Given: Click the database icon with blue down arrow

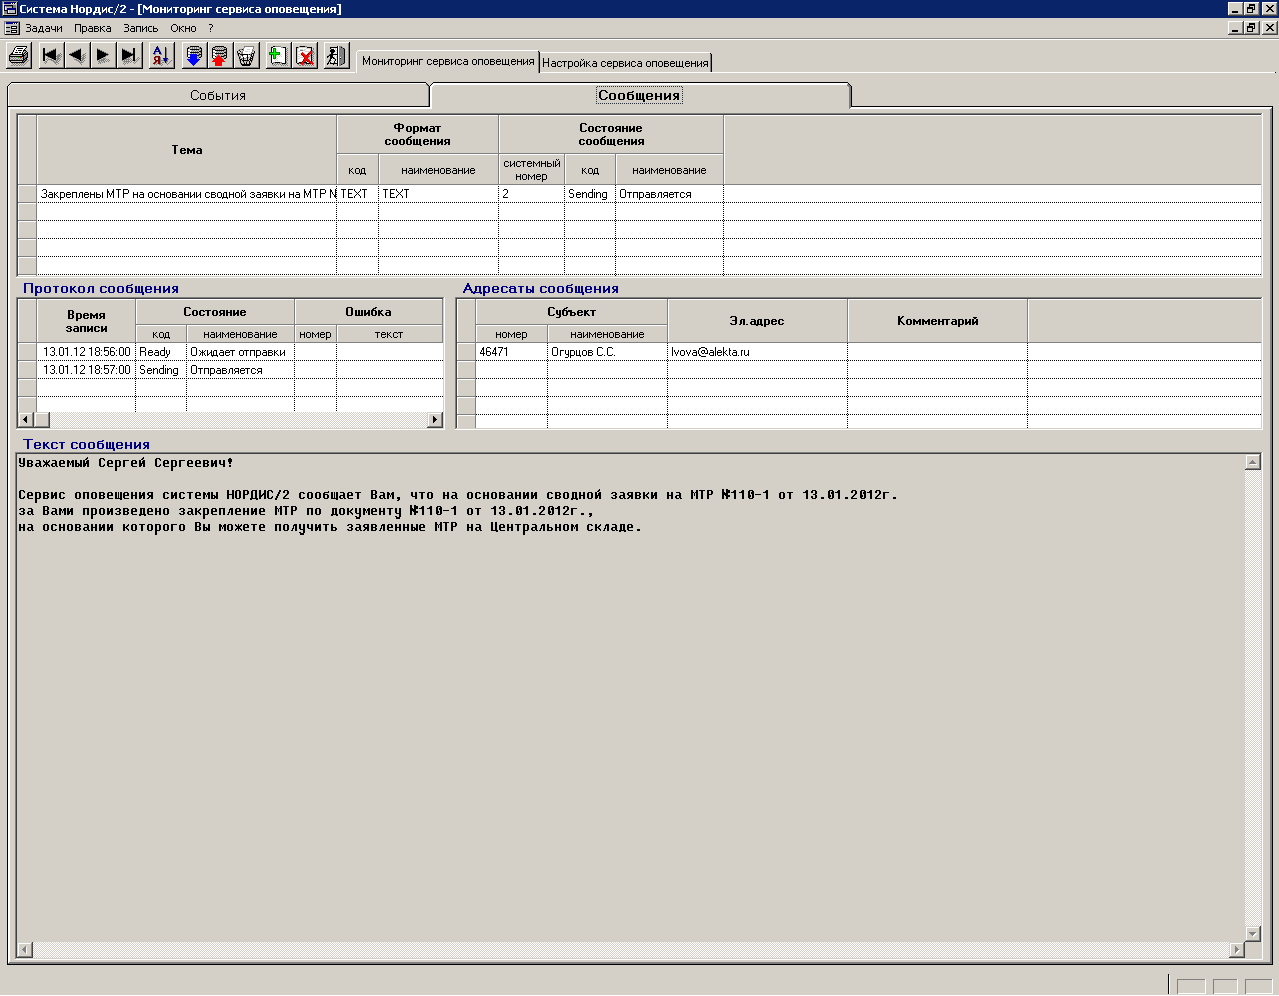Looking at the screenshot, I should [x=194, y=55].
